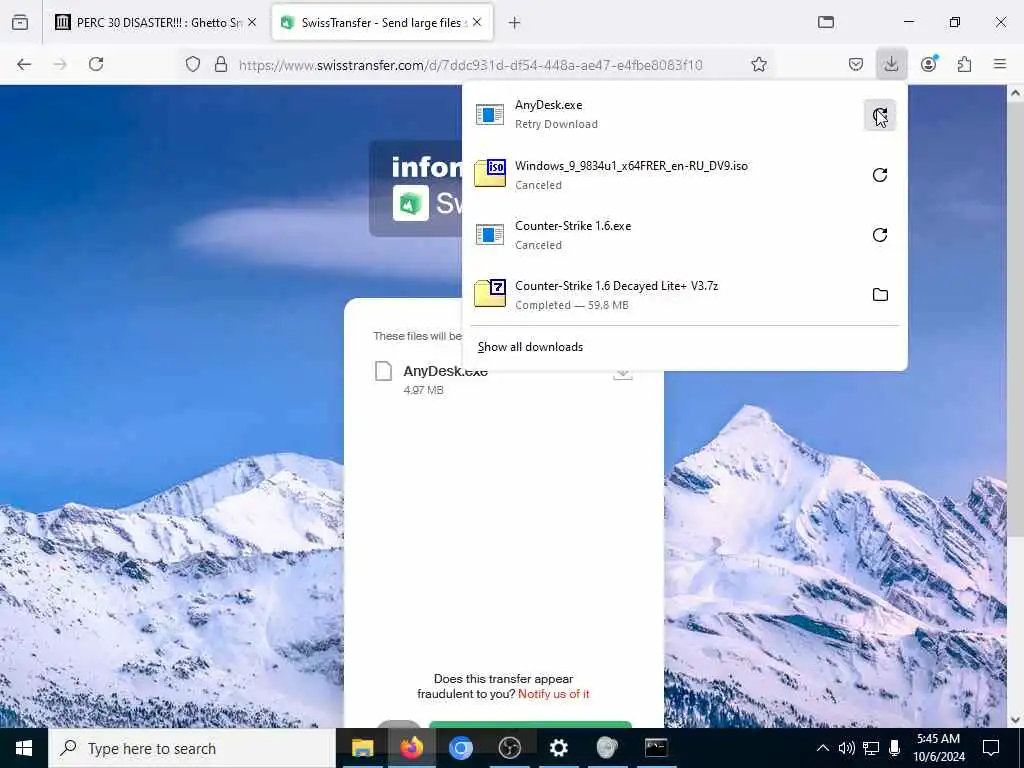Select the Windows_9 ISO entry in the downloads list
Viewport: 1024px width, 768px height.
pos(664,175)
